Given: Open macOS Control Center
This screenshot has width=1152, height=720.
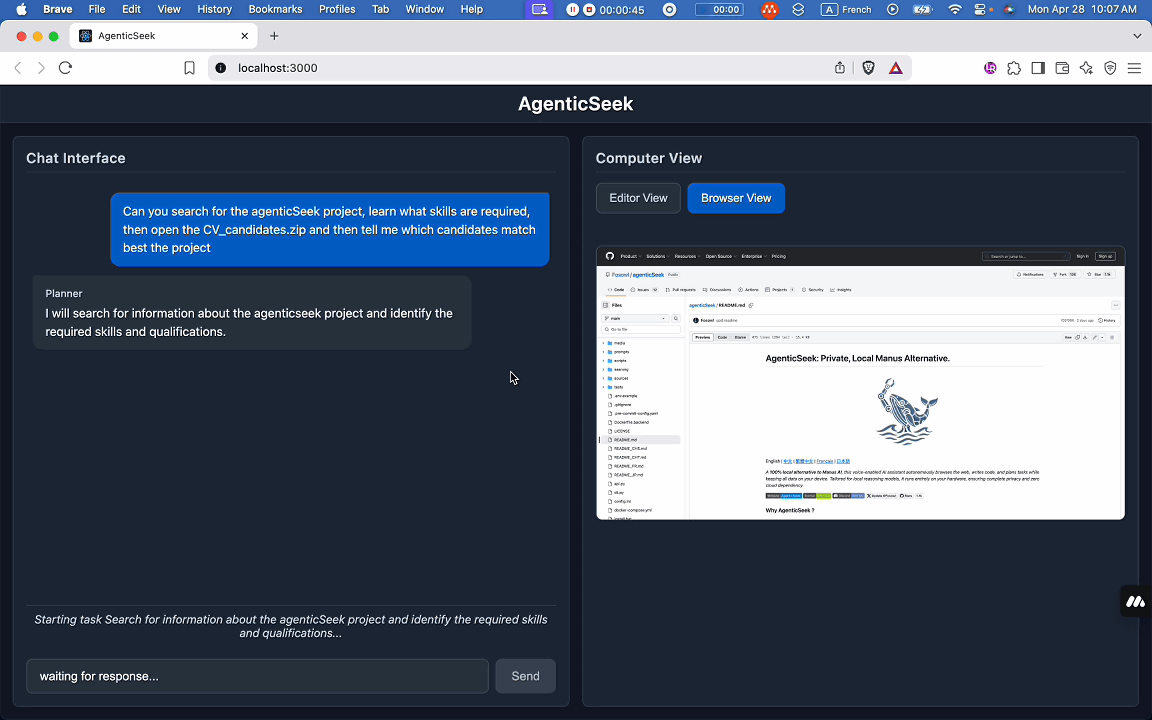Looking at the screenshot, I should 982,10.
